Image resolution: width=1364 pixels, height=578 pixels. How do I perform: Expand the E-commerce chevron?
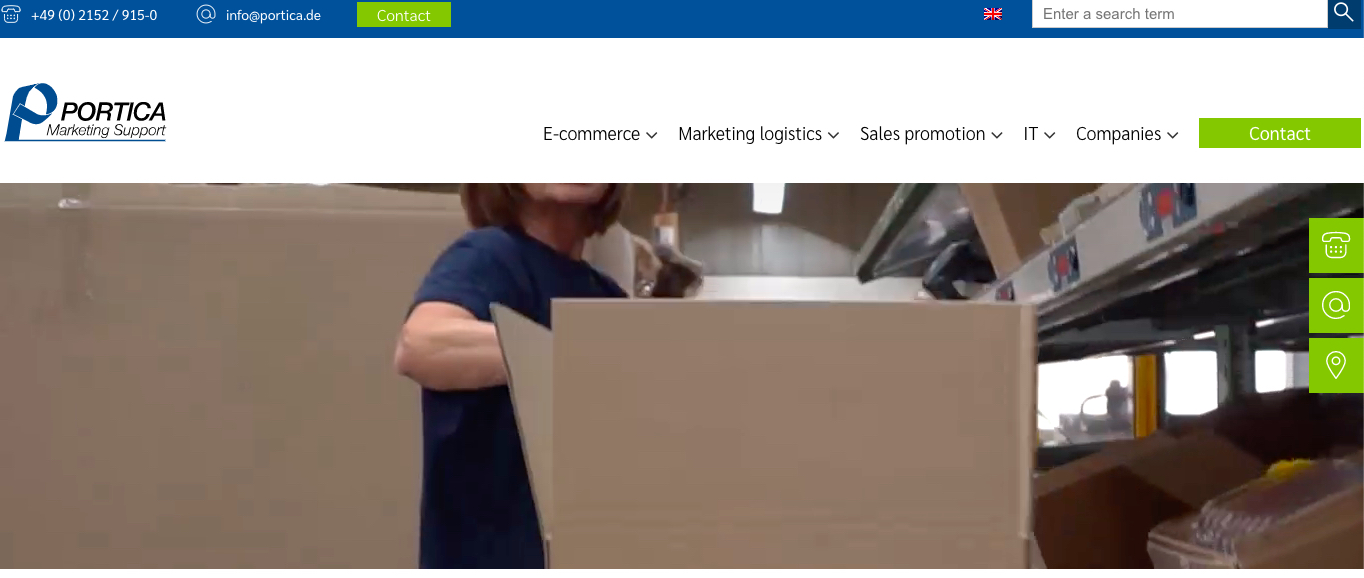652,135
